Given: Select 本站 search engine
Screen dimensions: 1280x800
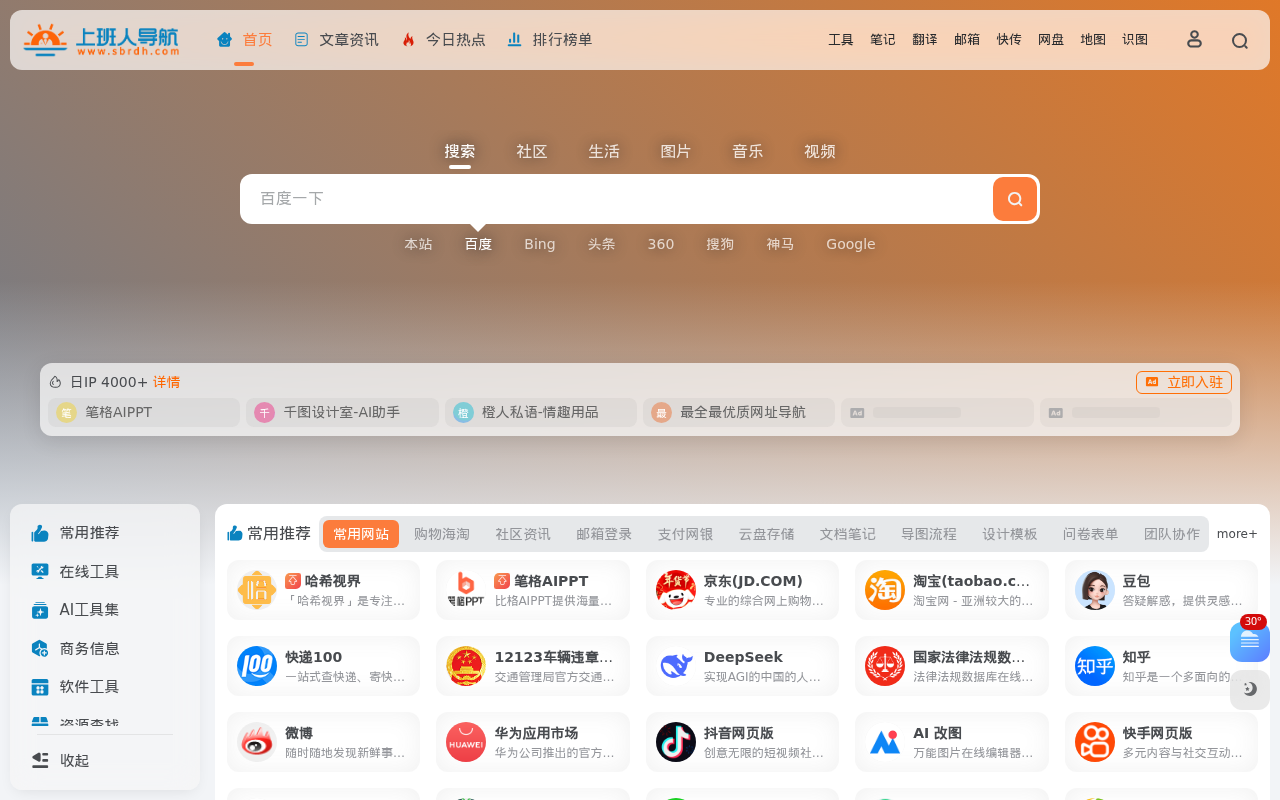Looking at the screenshot, I should (x=418, y=244).
